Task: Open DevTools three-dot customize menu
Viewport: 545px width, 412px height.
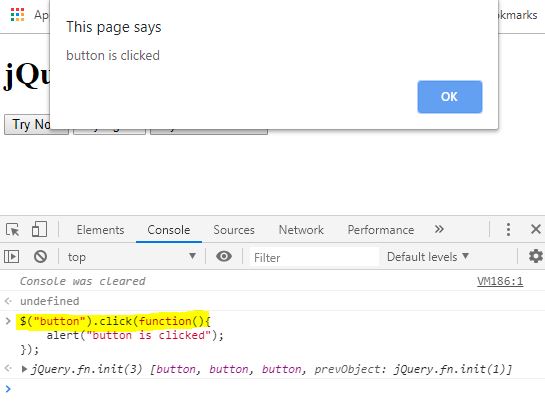Action: 508,229
